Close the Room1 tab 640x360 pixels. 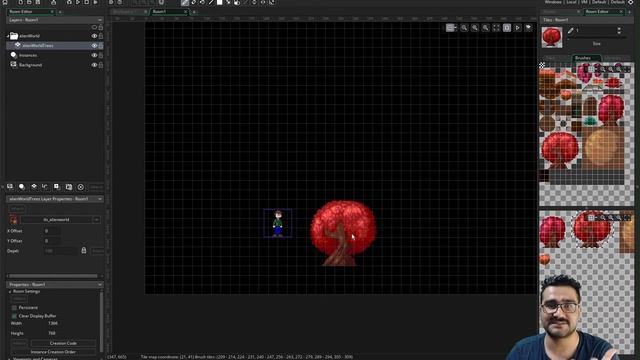click(185, 12)
